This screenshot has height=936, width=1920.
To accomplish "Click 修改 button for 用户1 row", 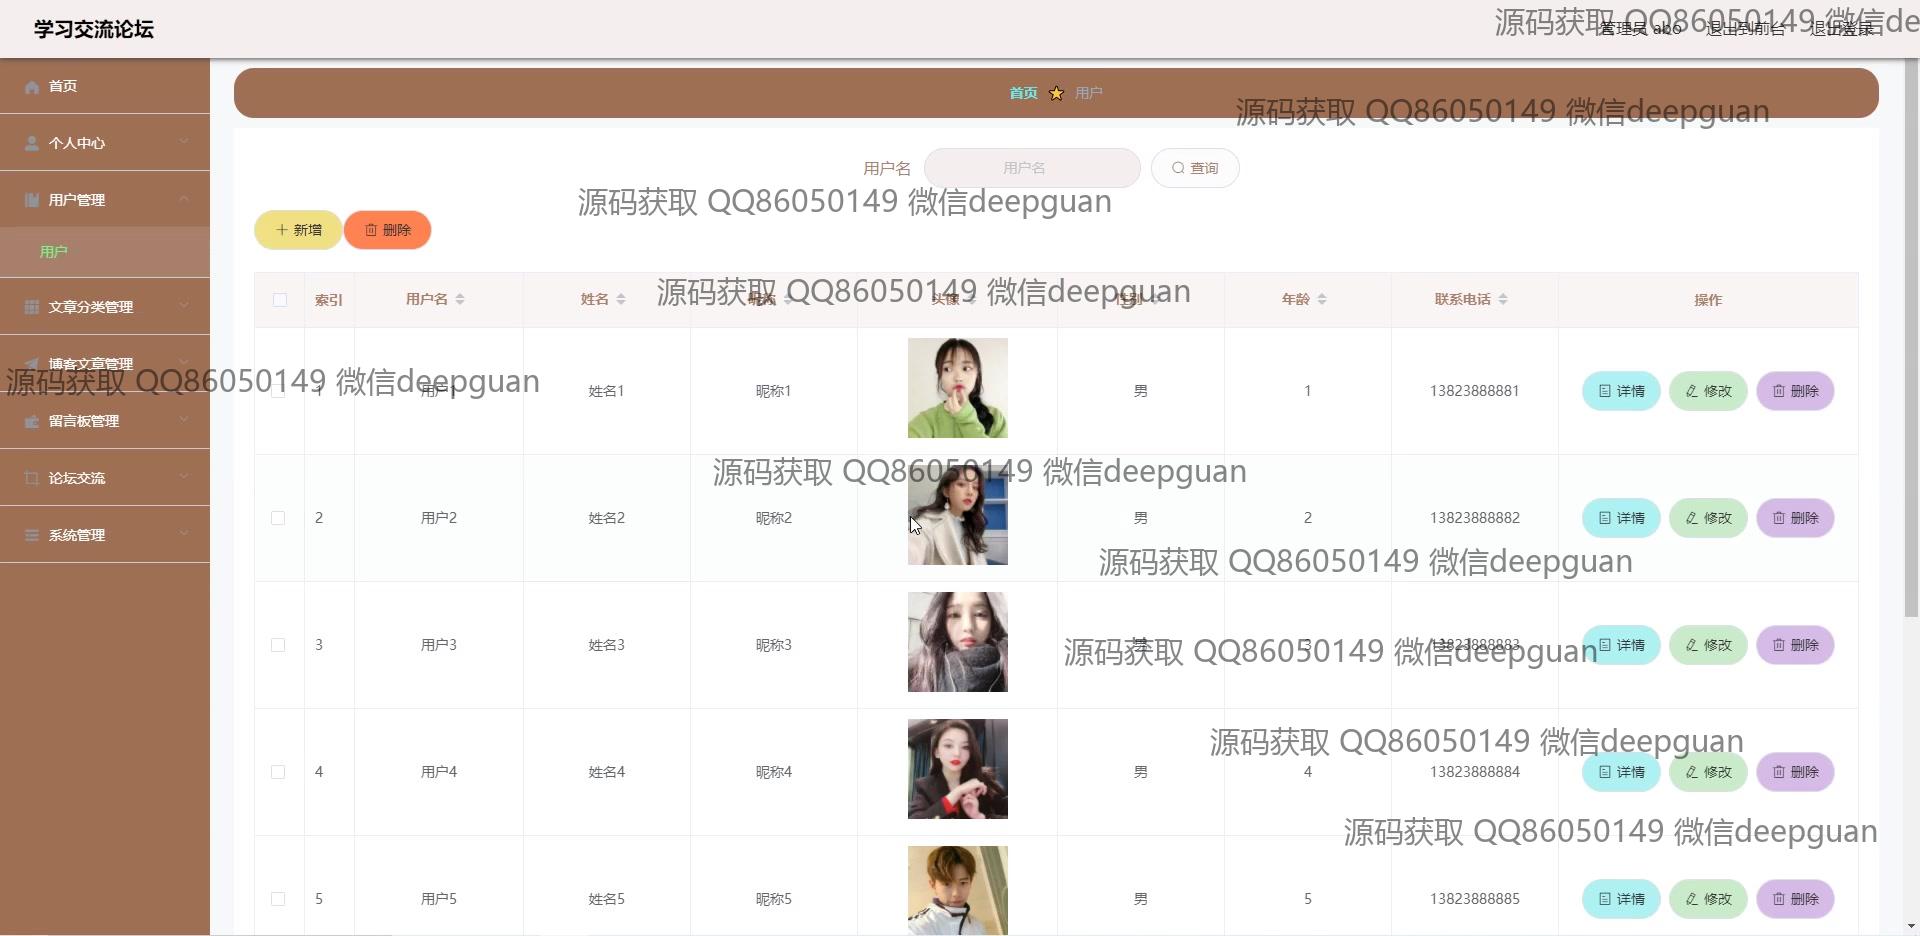I will pos(1708,391).
